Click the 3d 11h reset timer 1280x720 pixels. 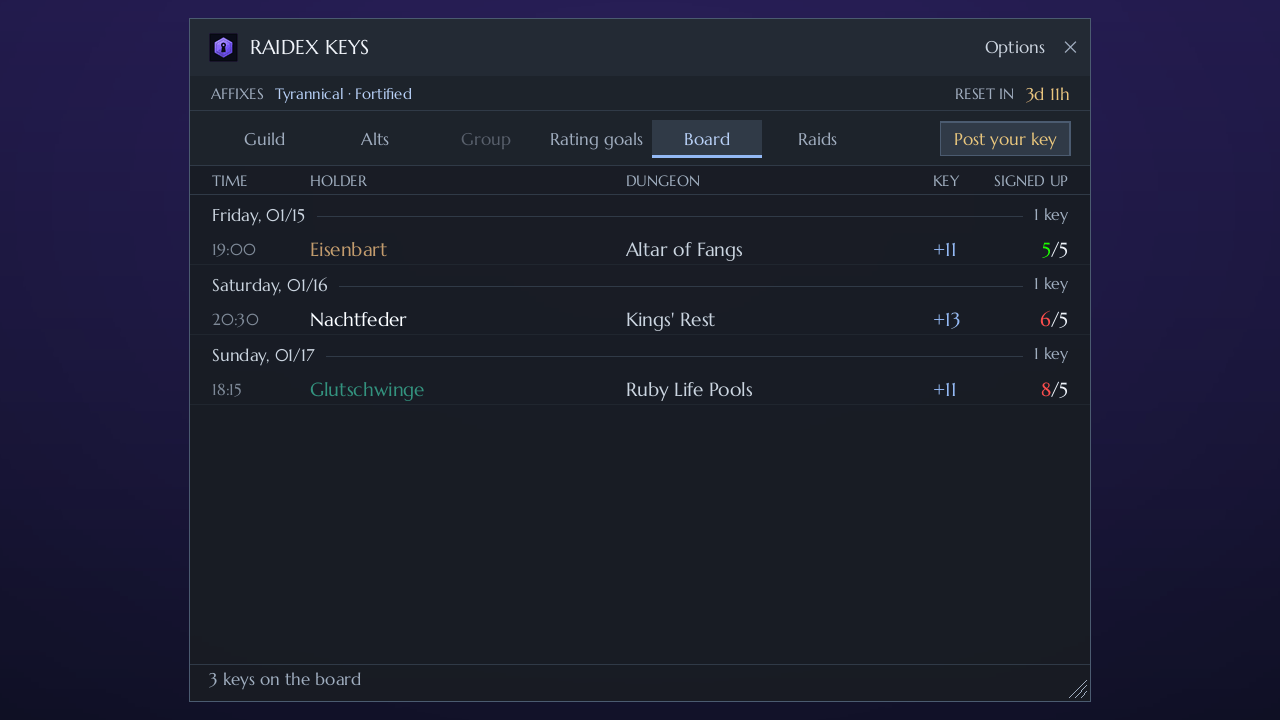[x=1047, y=94]
